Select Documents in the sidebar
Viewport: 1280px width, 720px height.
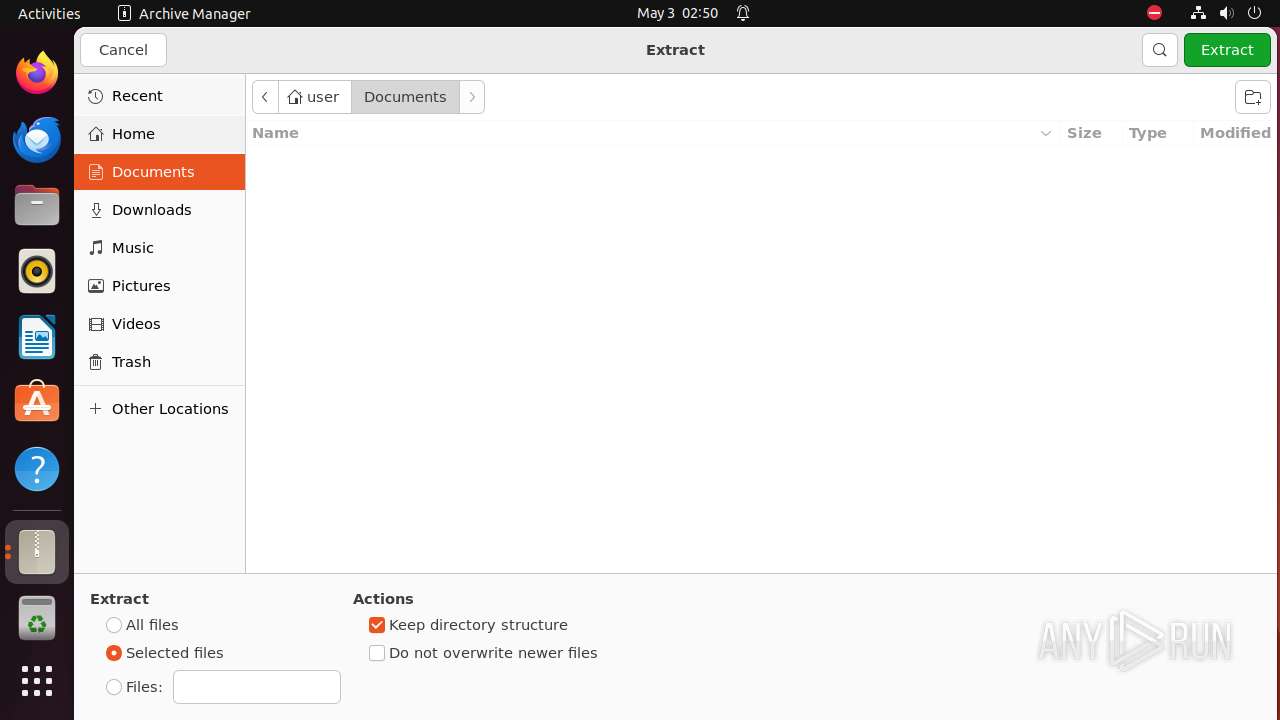tap(159, 172)
